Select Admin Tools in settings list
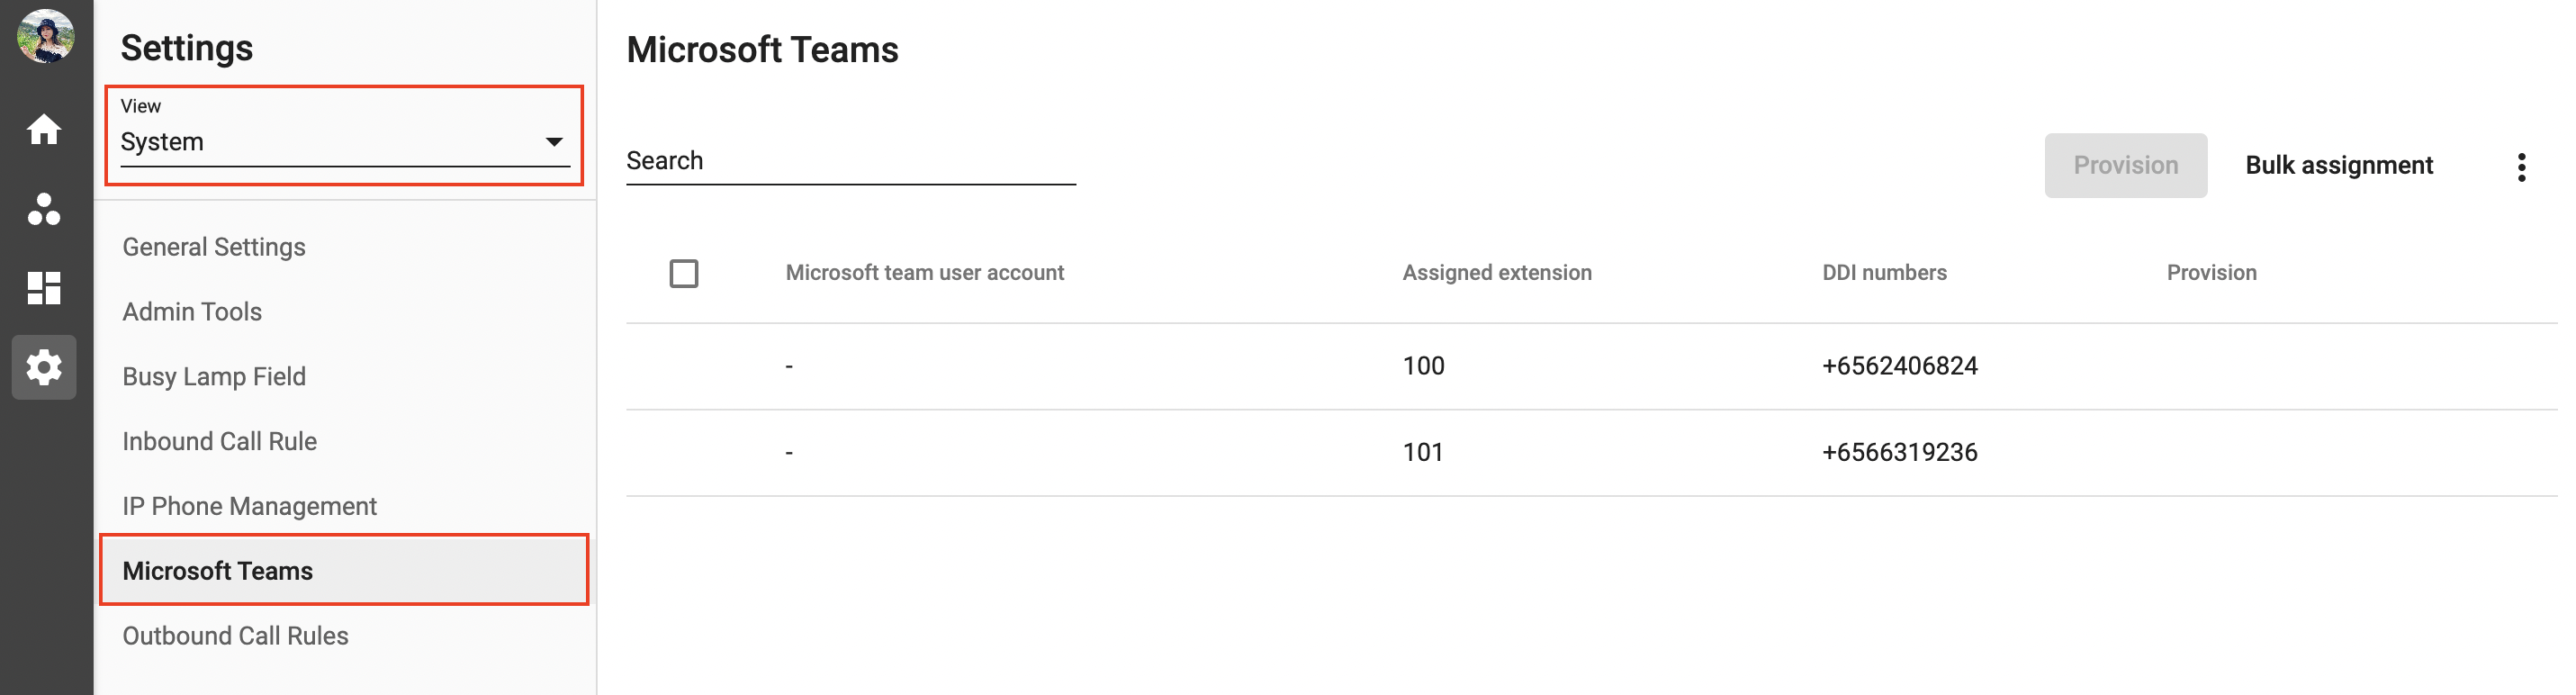The width and height of the screenshot is (2576, 695). pyautogui.click(x=192, y=312)
